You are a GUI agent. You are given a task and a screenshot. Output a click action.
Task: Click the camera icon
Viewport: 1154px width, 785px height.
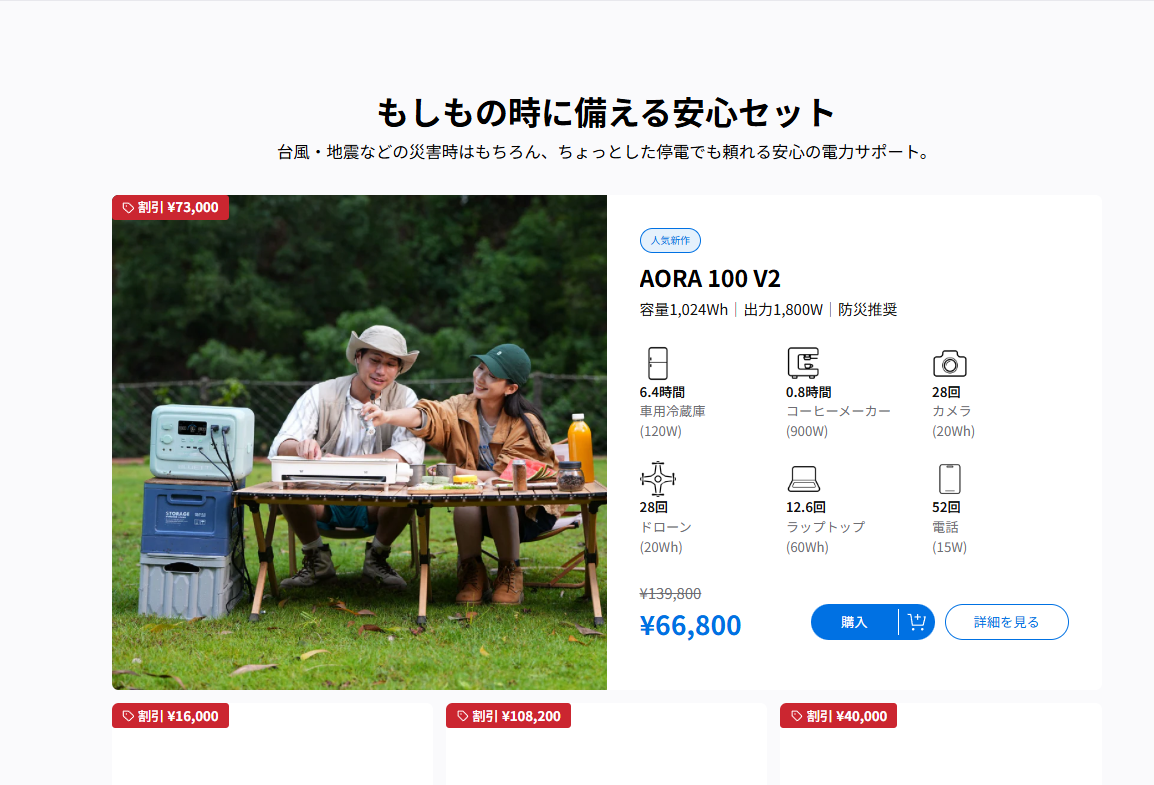pyautogui.click(x=949, y=363)
